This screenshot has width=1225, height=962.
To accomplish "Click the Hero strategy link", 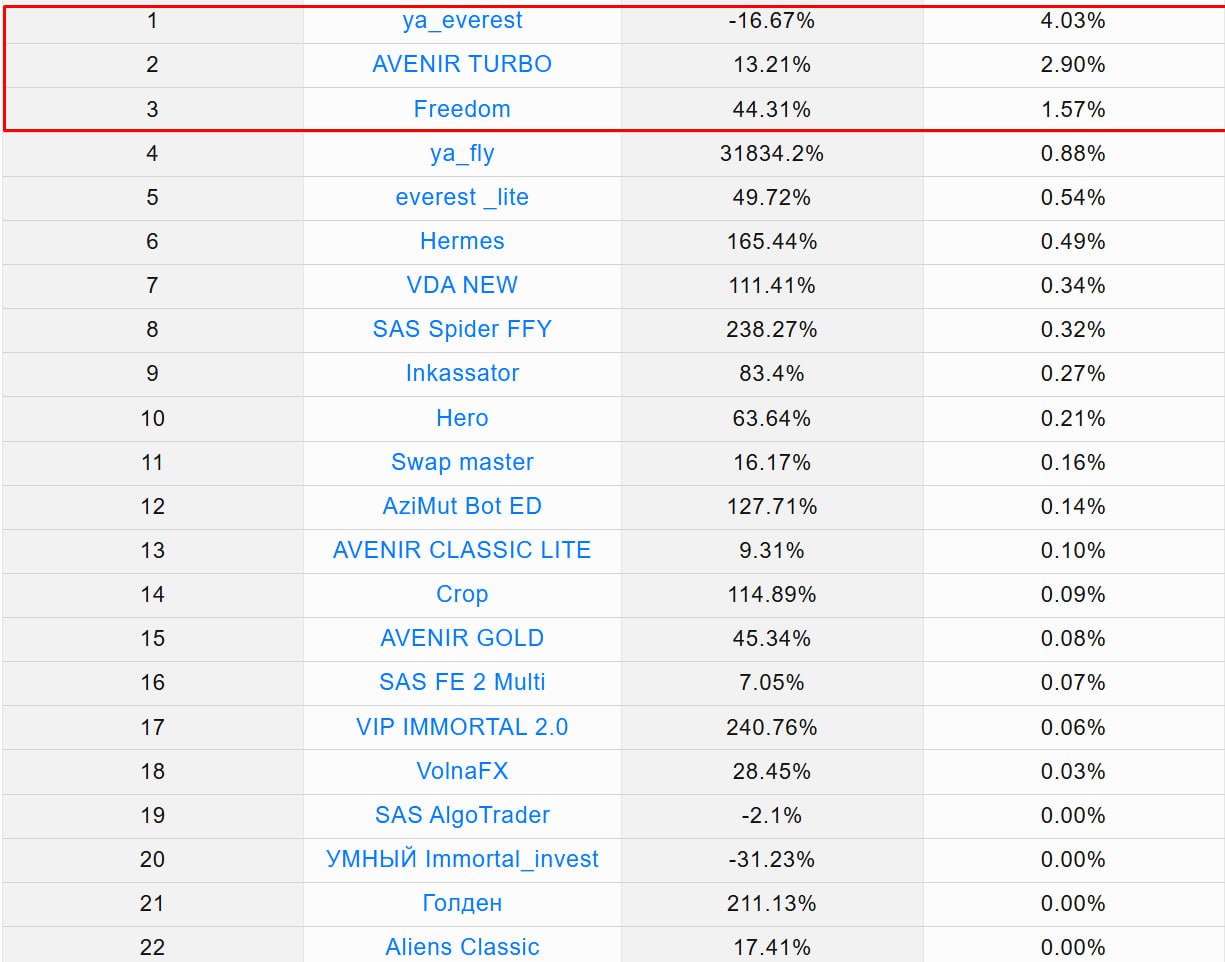I will pyautogui.click(x=462, y=418).
